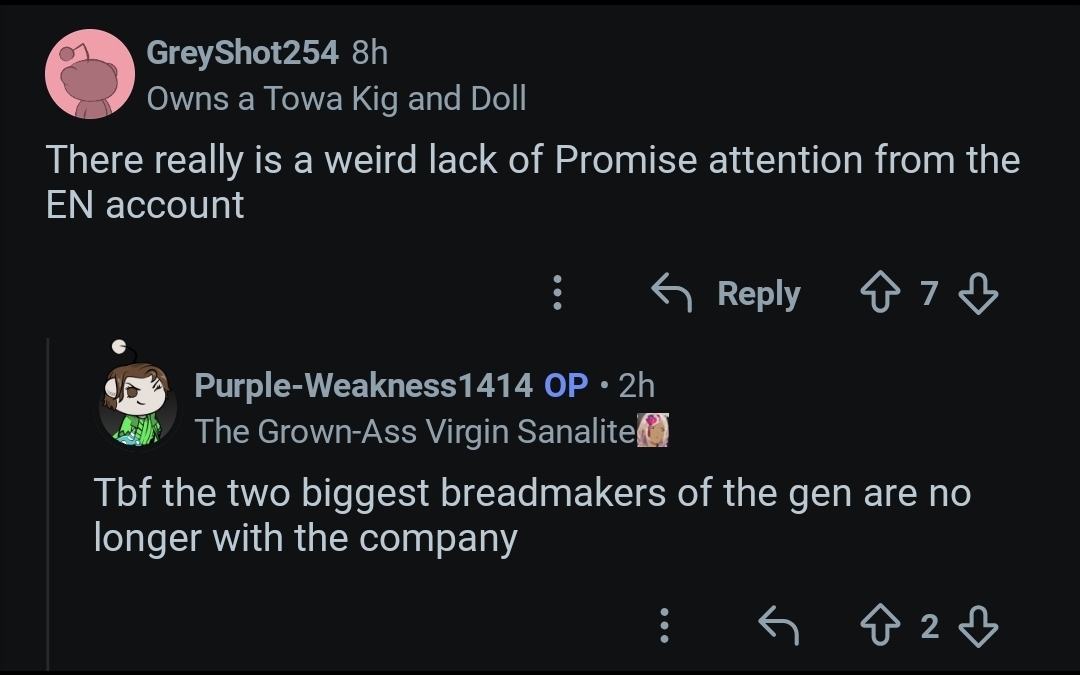Click GreyShot254's pink avatar
This screenshot has width=1080, height=675.
[x=90, y=74]
